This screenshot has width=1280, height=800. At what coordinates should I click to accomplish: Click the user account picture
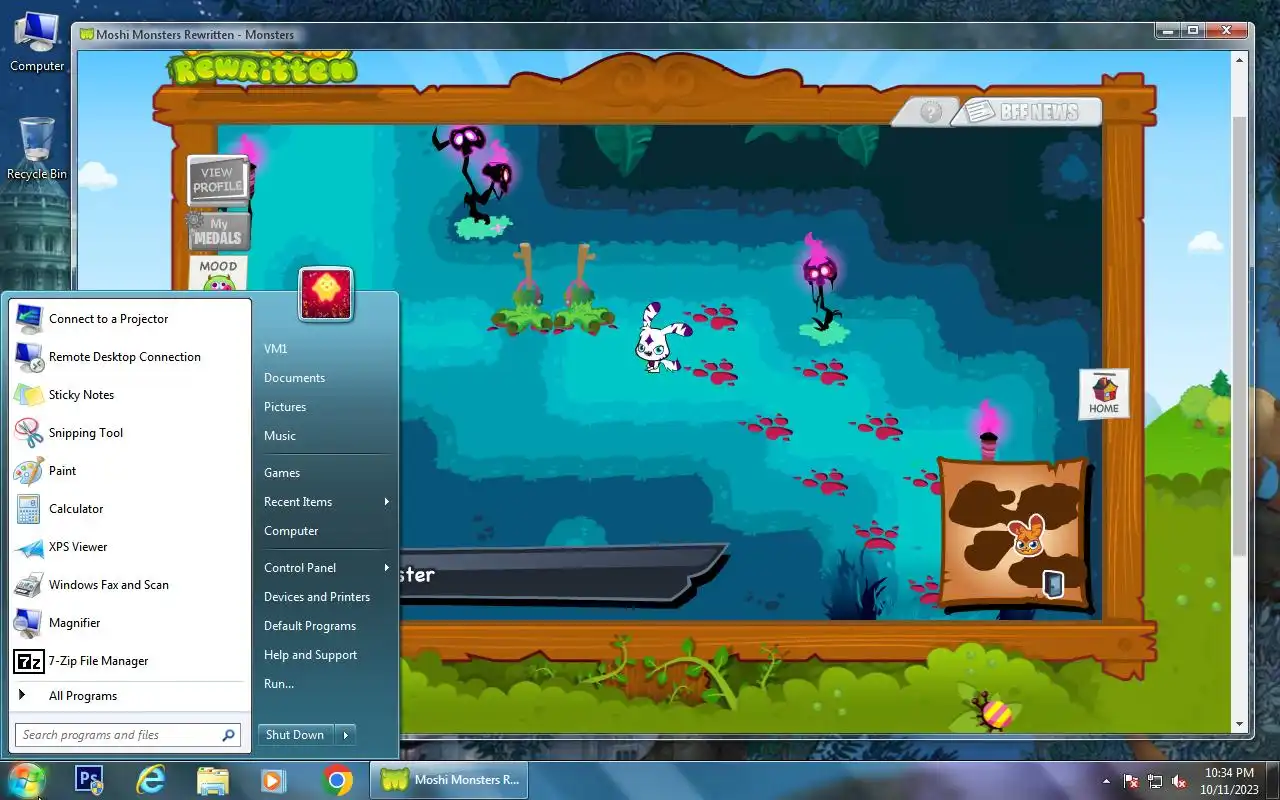[x=326, y=294]
